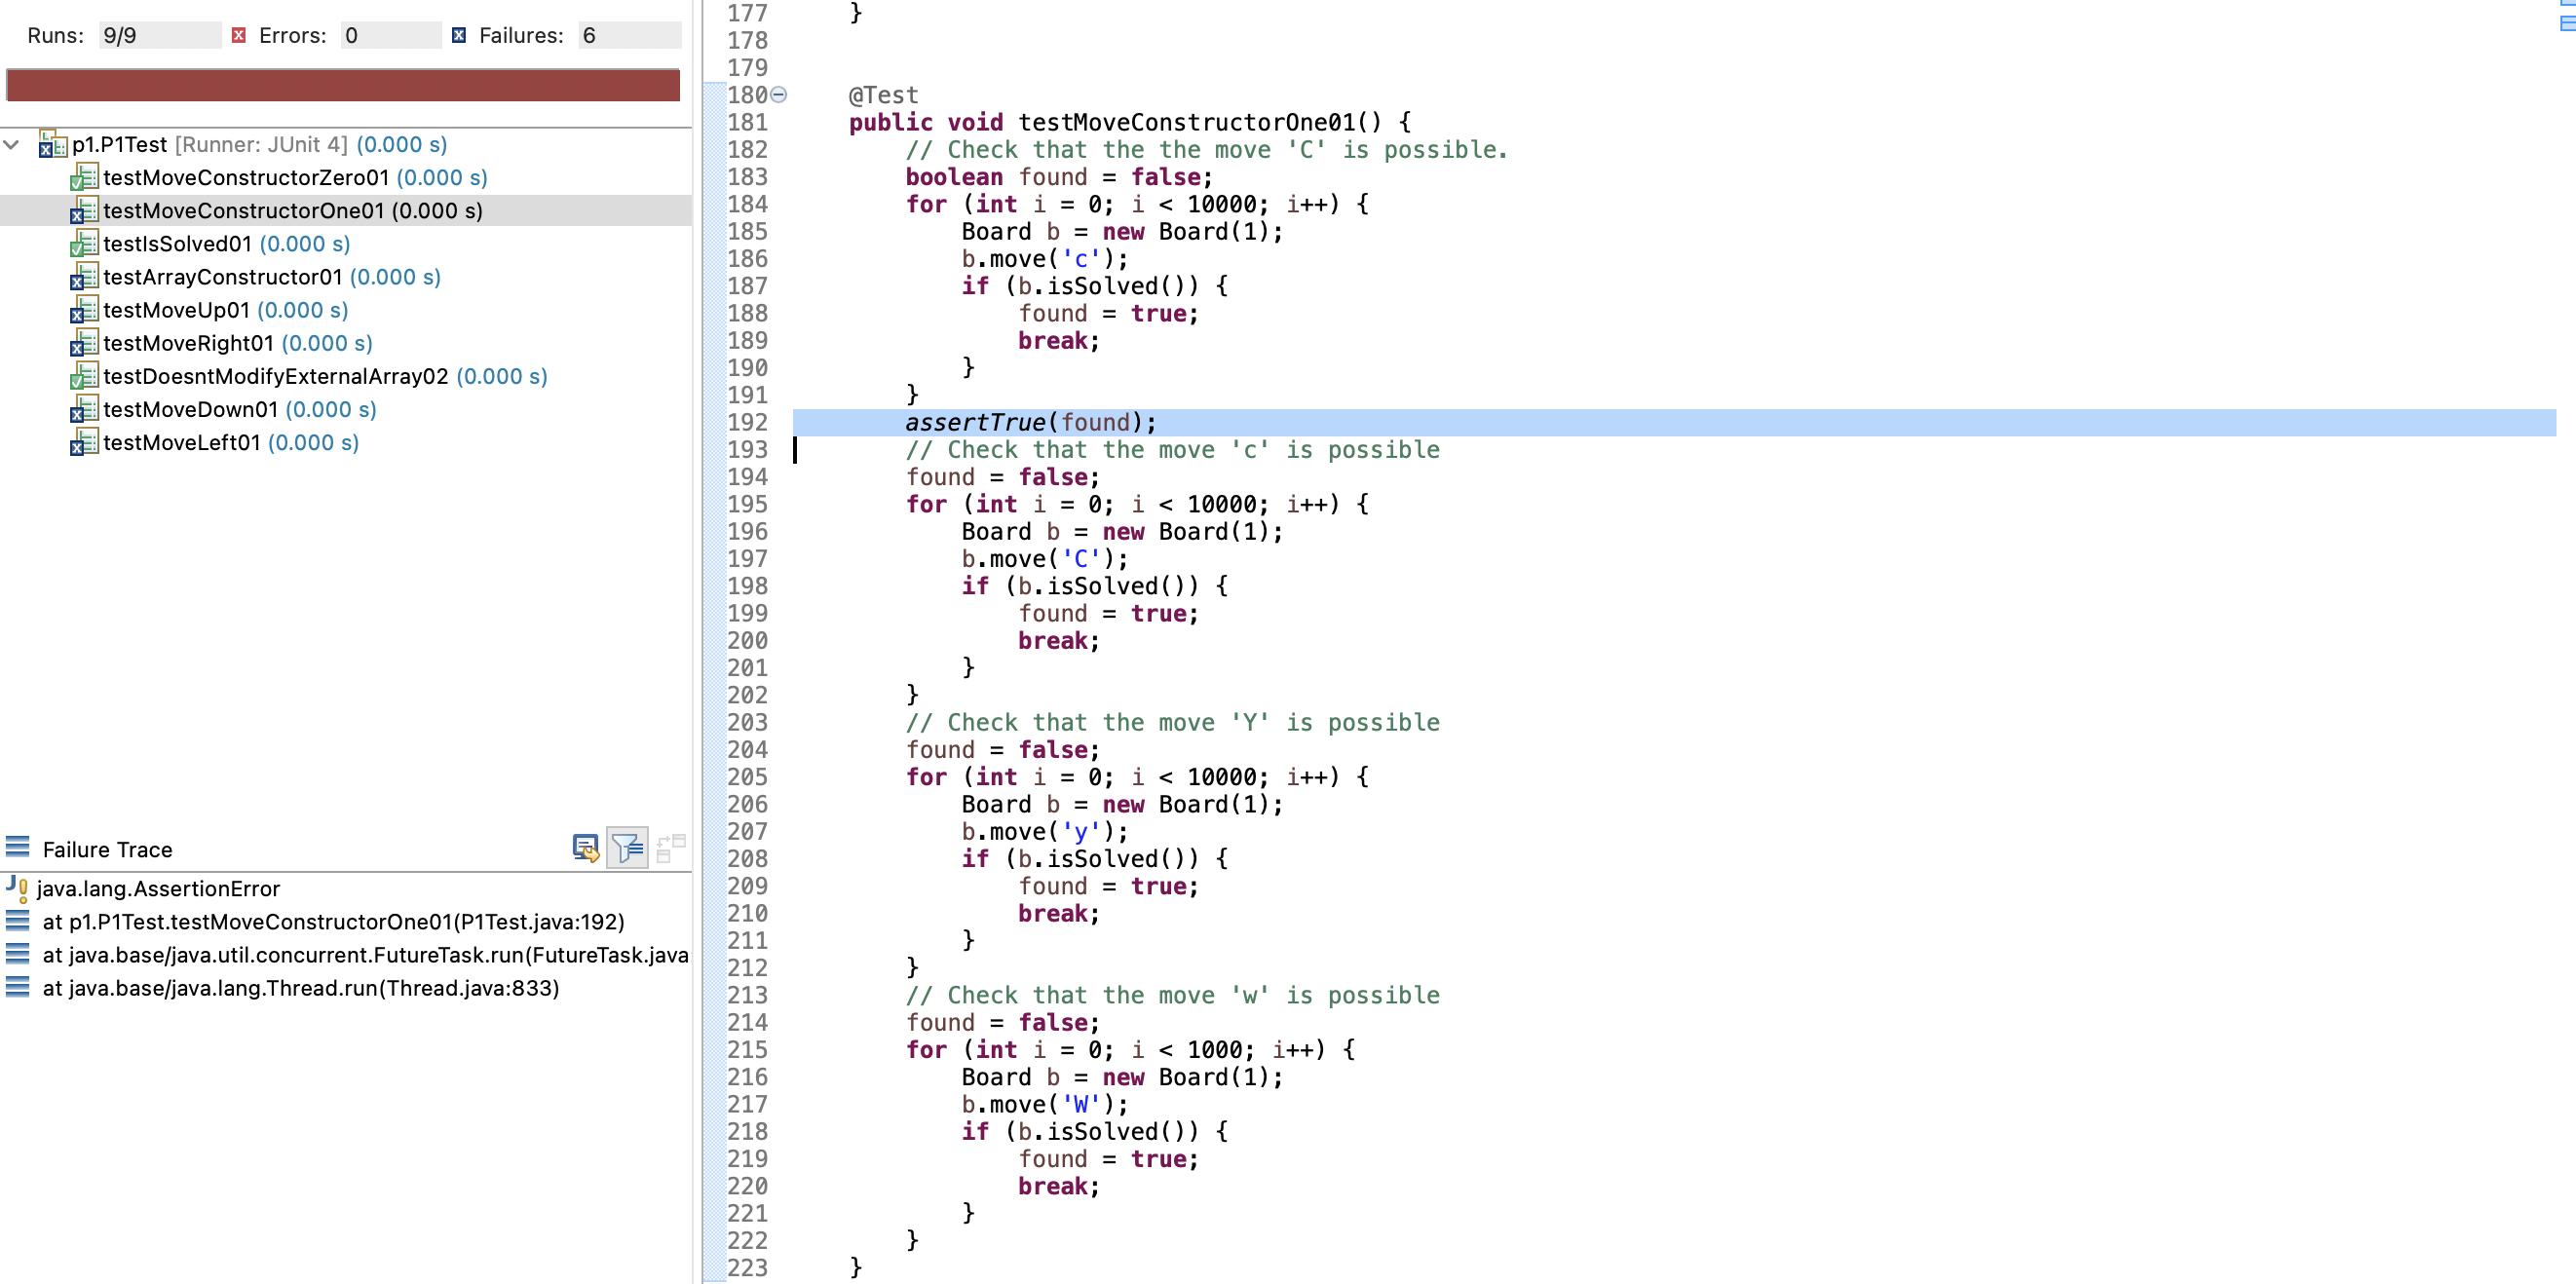This screenshot has height=1284, width=2576.
Task: Toggle the Filter Stack Trace funnel icon
Action: click(x=627, y=847)
